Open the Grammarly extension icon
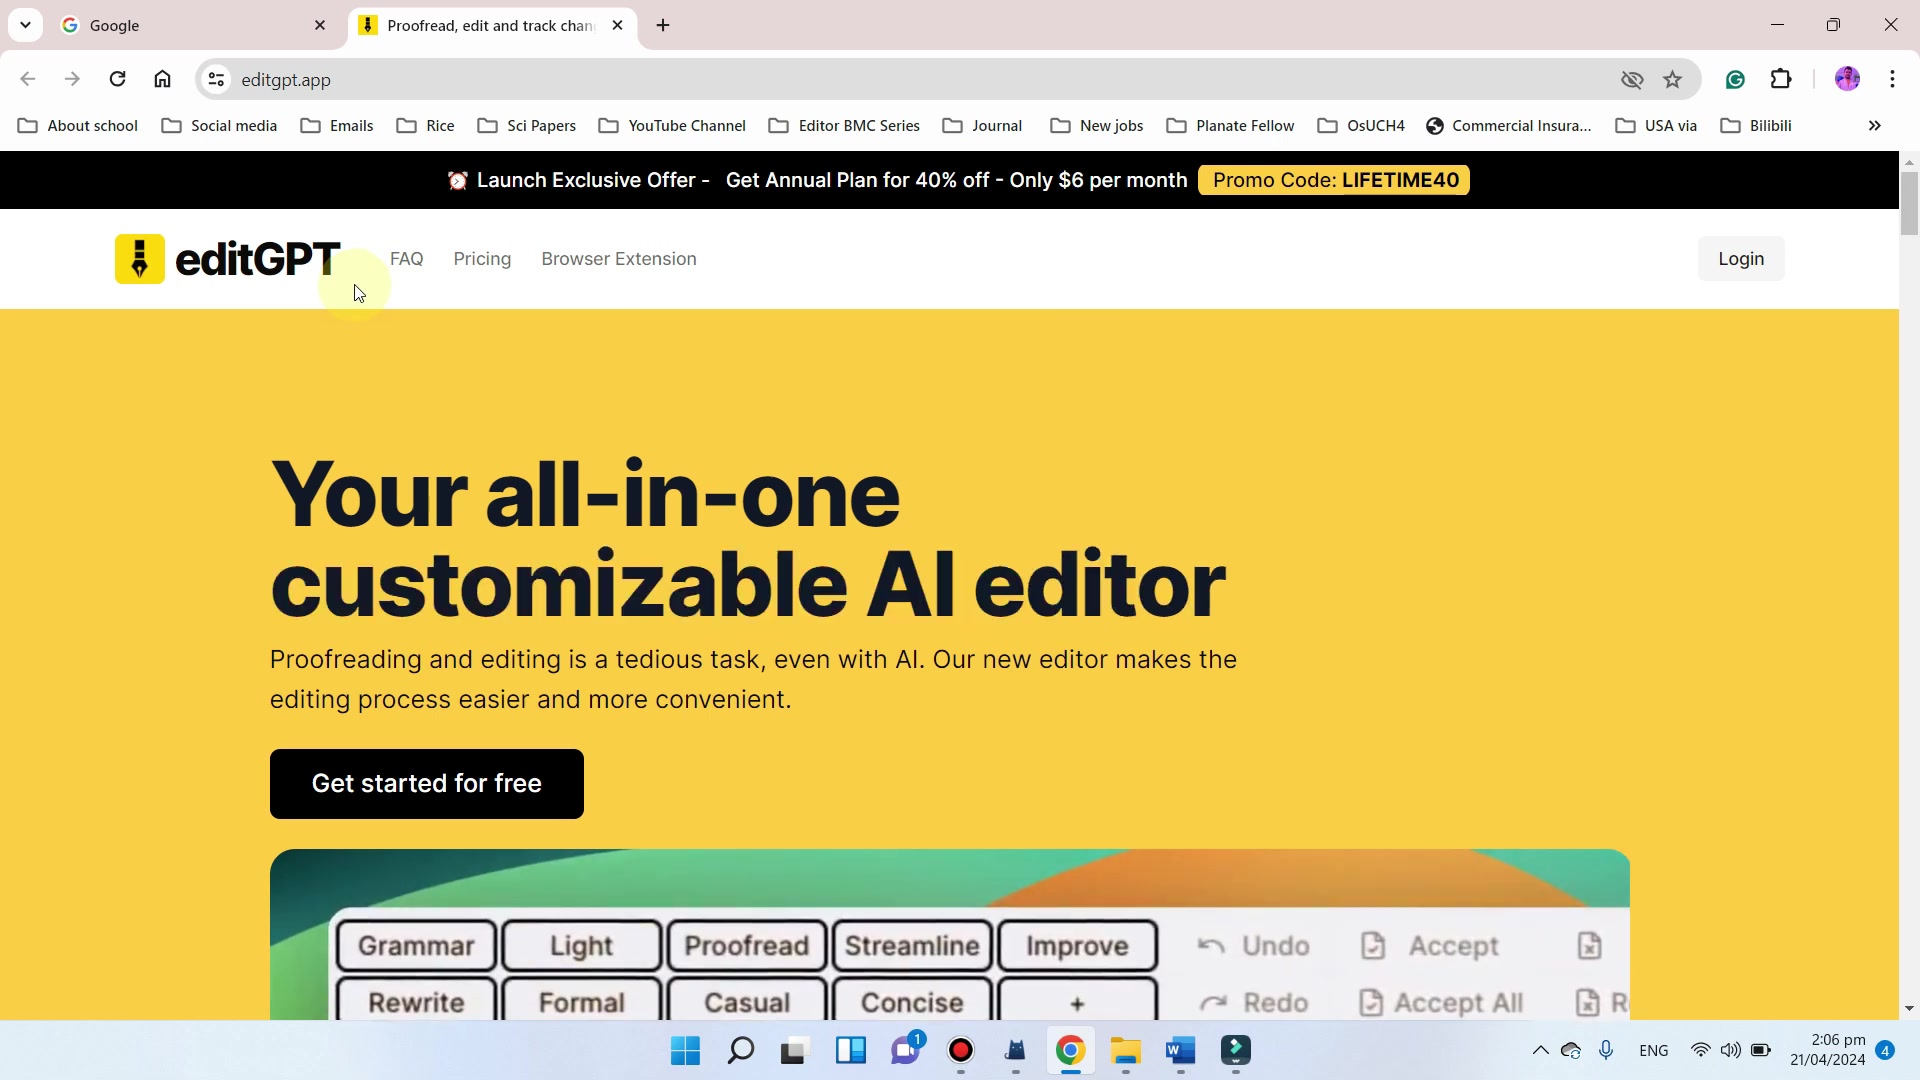This screenshot has width=1920, height=1080. [1735, 79]
